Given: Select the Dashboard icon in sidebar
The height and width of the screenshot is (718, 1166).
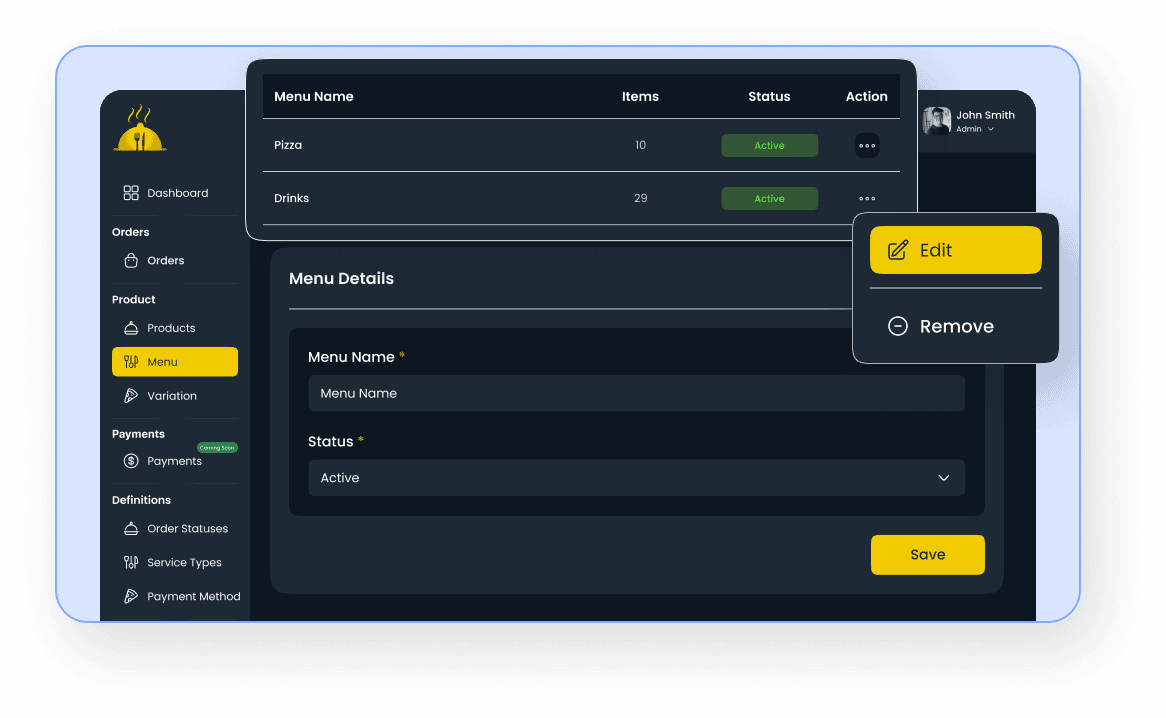Looking at the screenshot, I should [x=131, y=192].
